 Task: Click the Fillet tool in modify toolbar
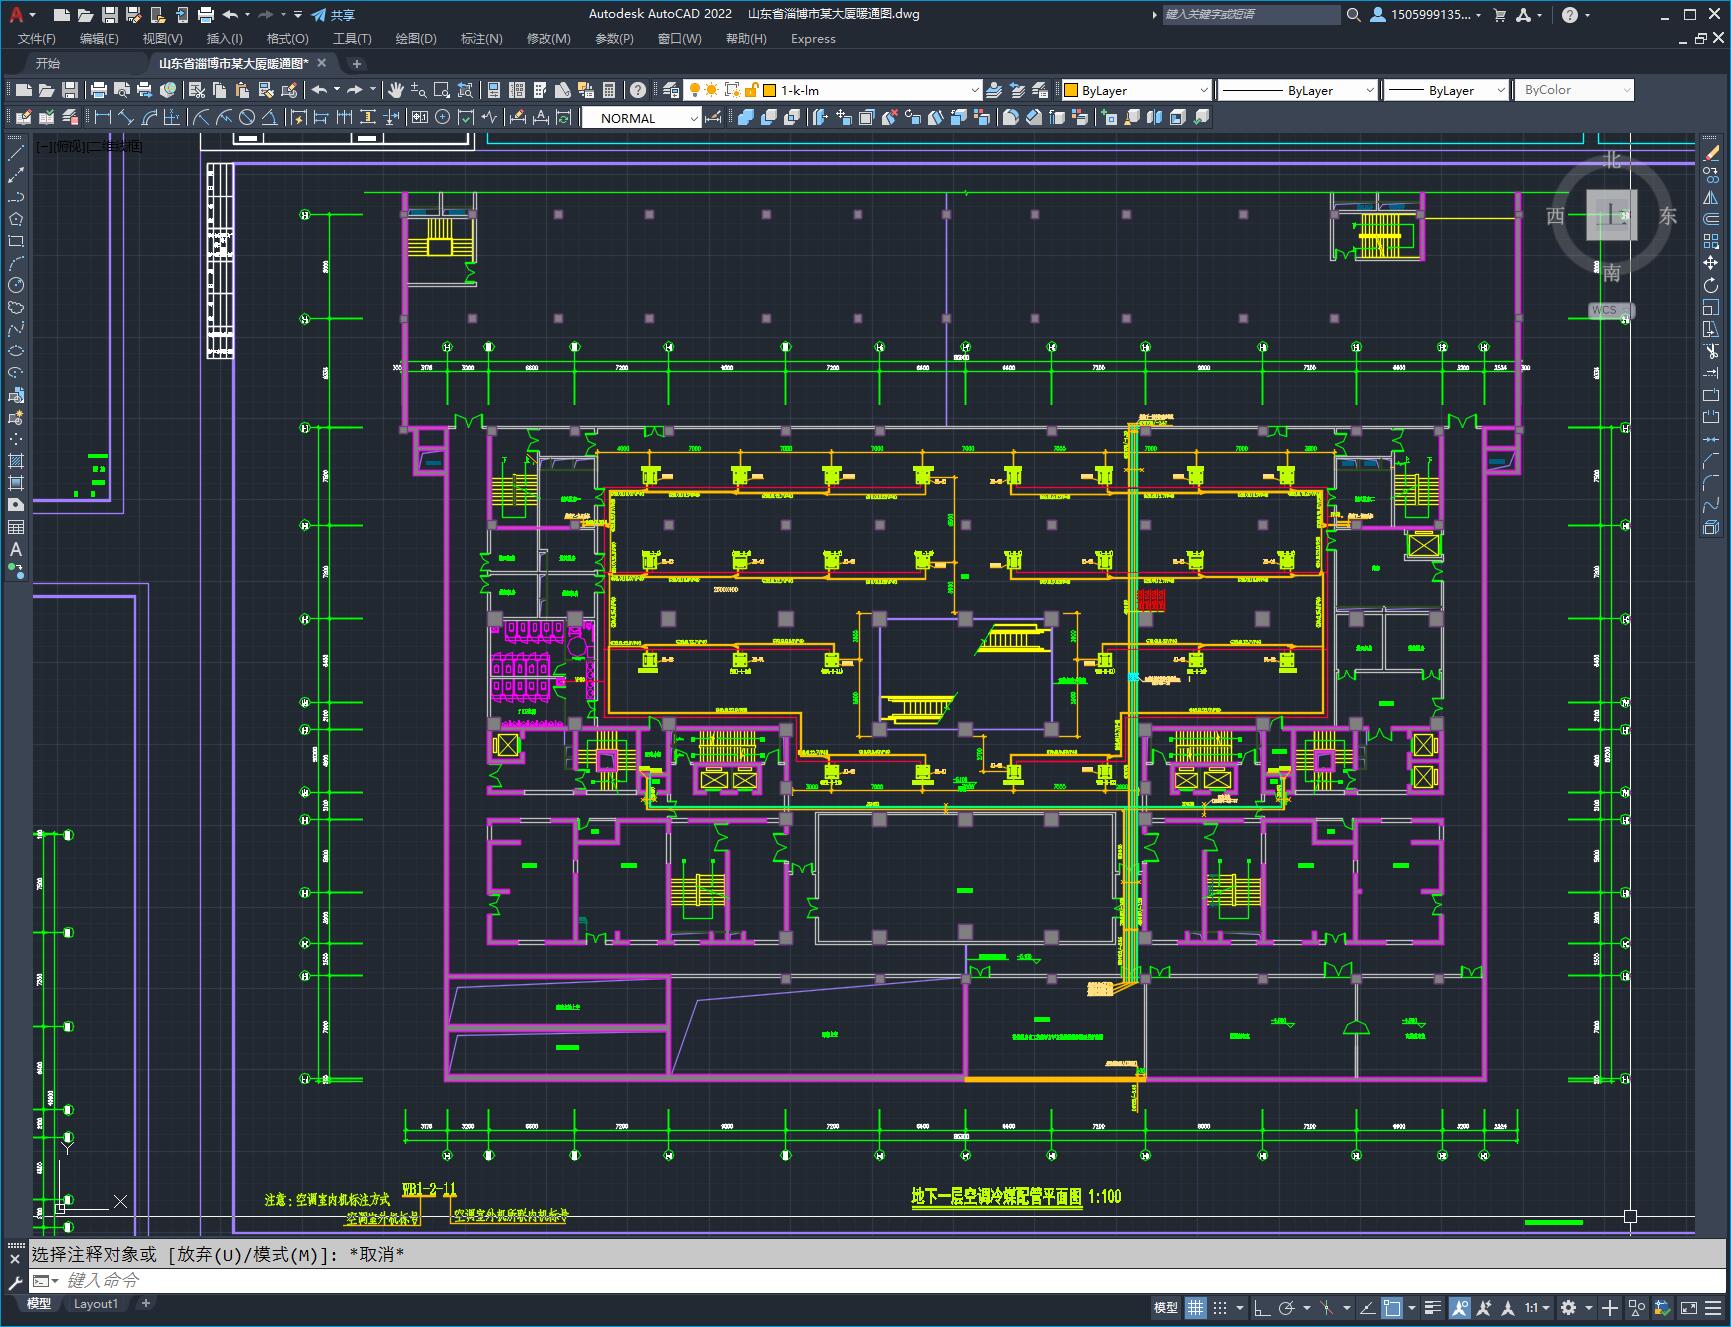(x=1711, y=483)
